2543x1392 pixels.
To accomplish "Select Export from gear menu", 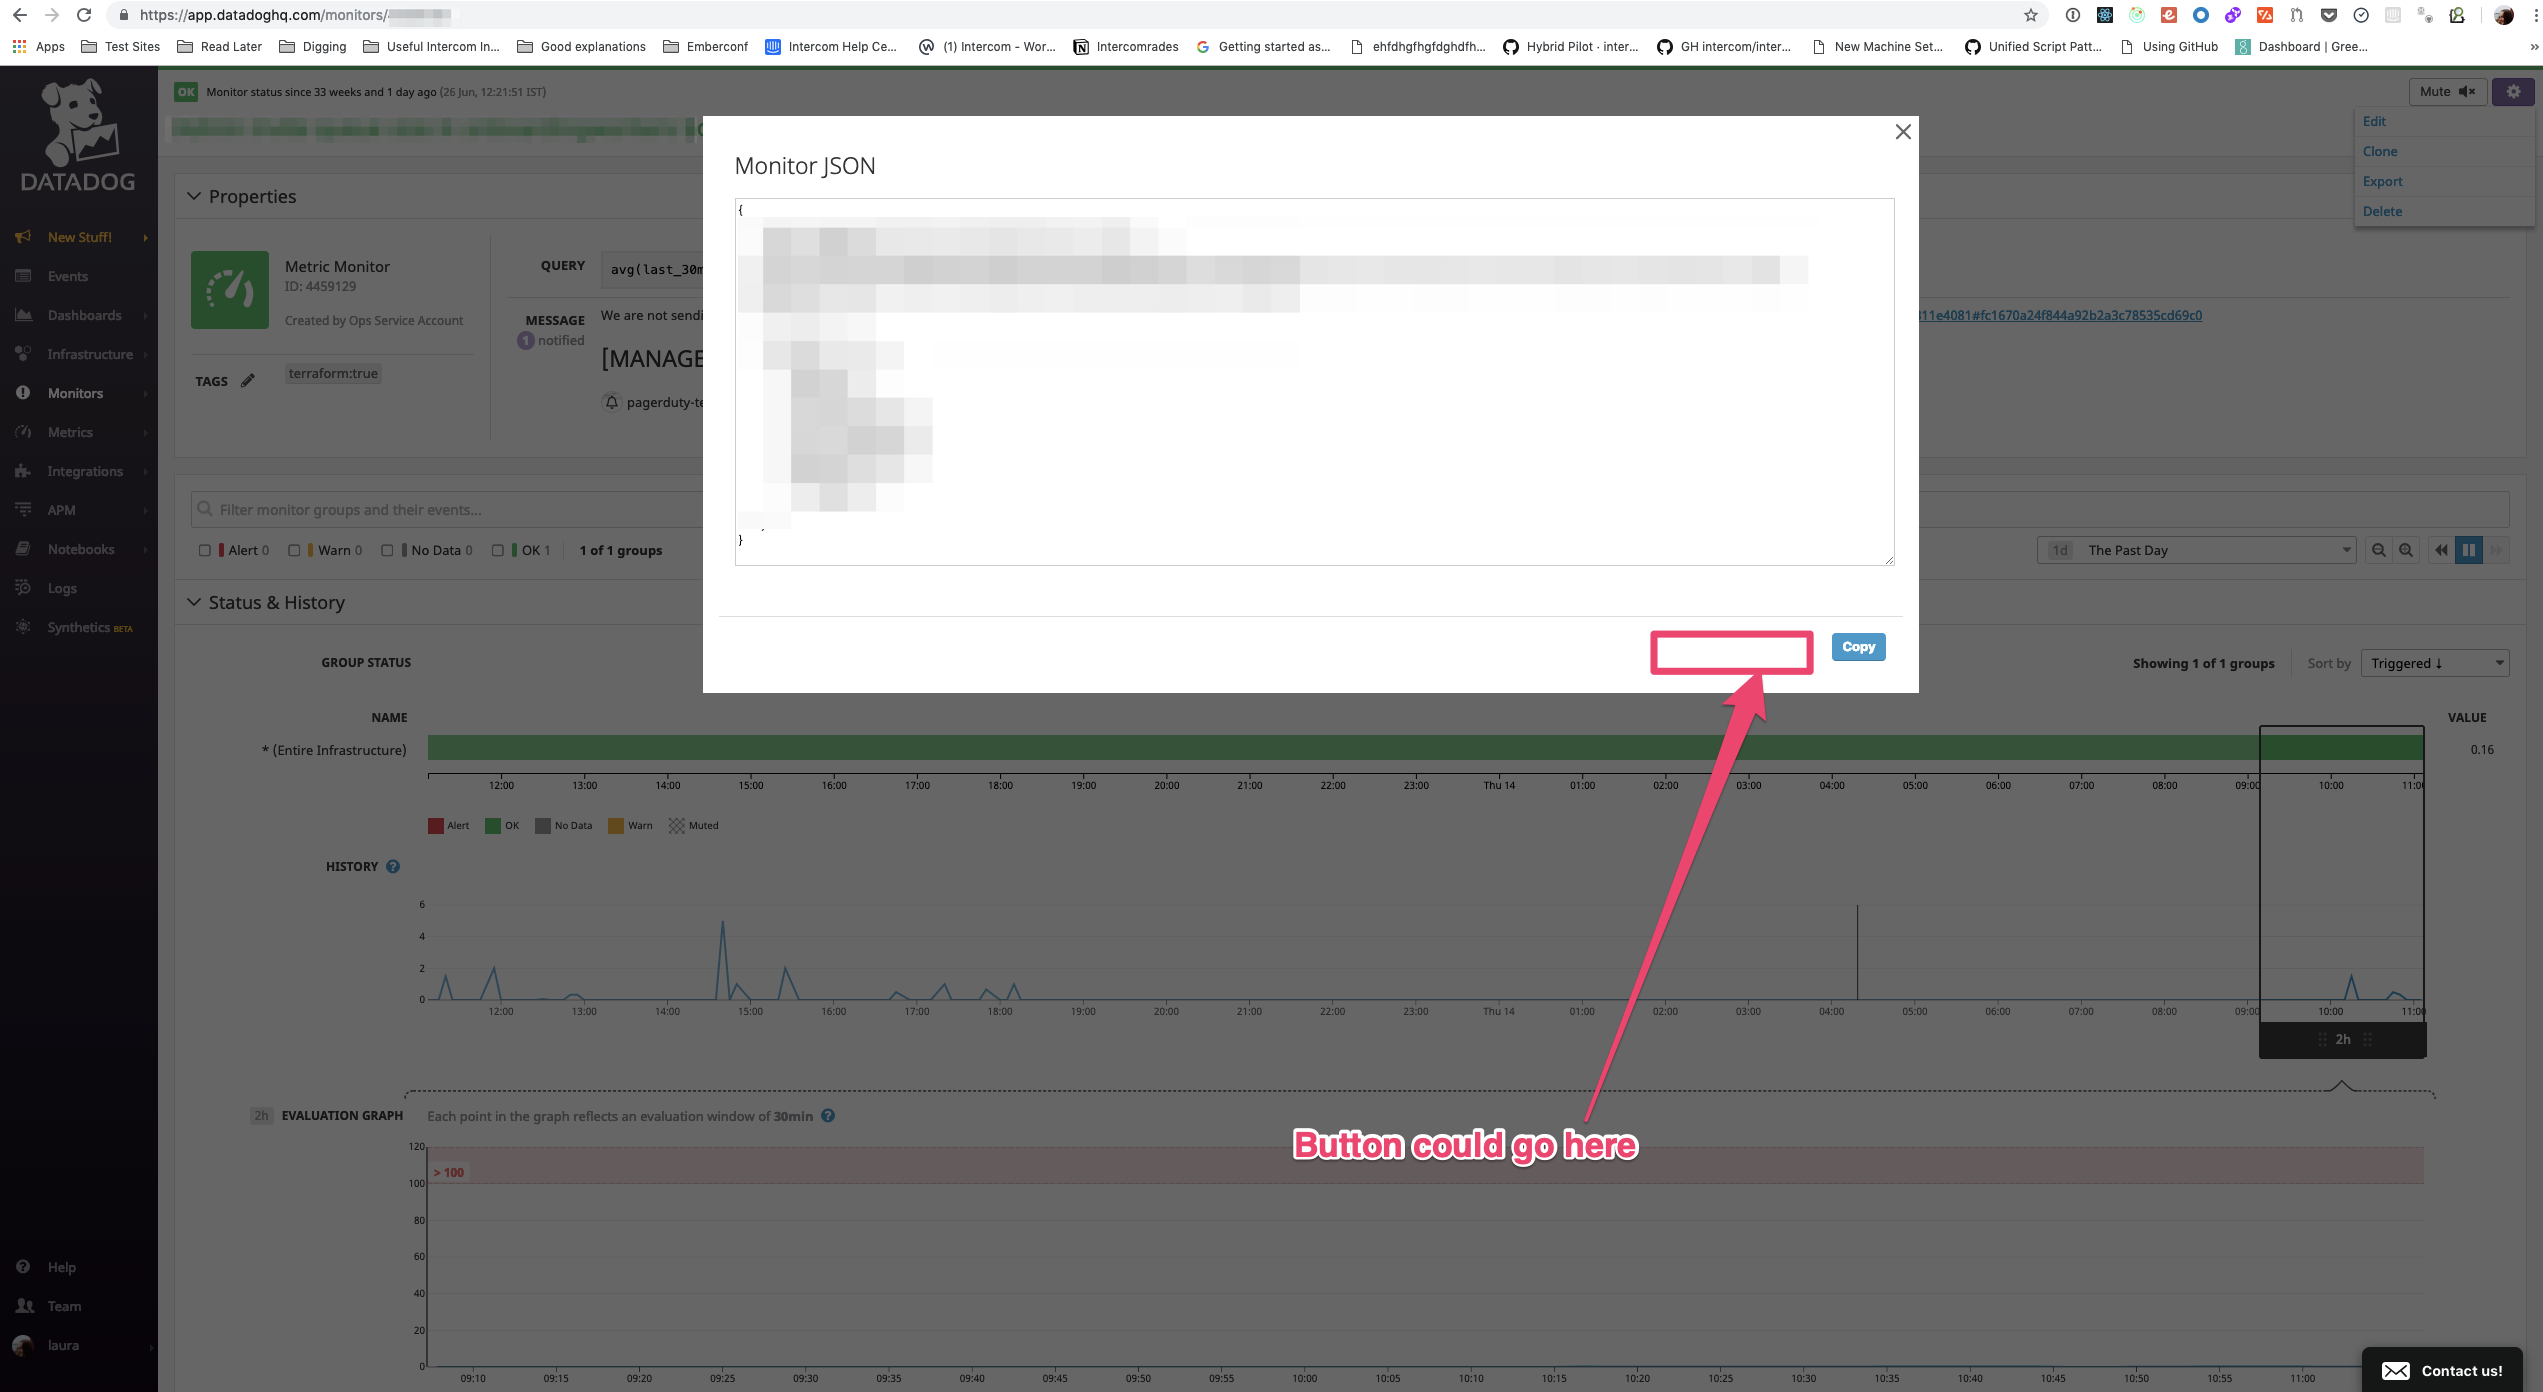I will [x=2382, y=181].
